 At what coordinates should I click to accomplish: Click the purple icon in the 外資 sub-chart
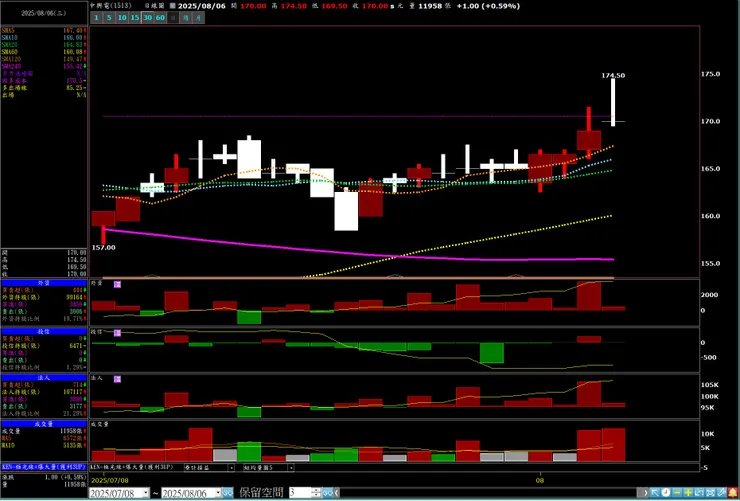[x=118, y=284]
